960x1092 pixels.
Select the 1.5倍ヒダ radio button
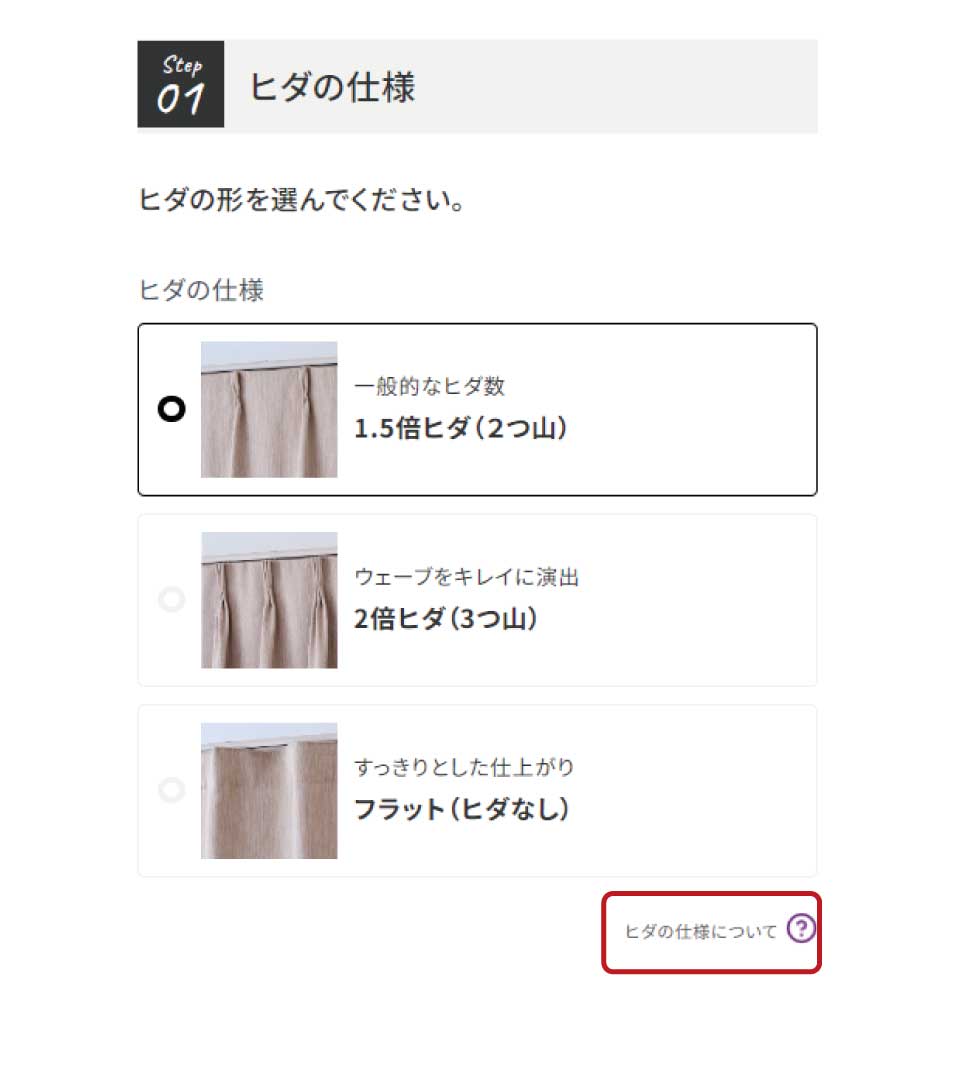point(172,409)
